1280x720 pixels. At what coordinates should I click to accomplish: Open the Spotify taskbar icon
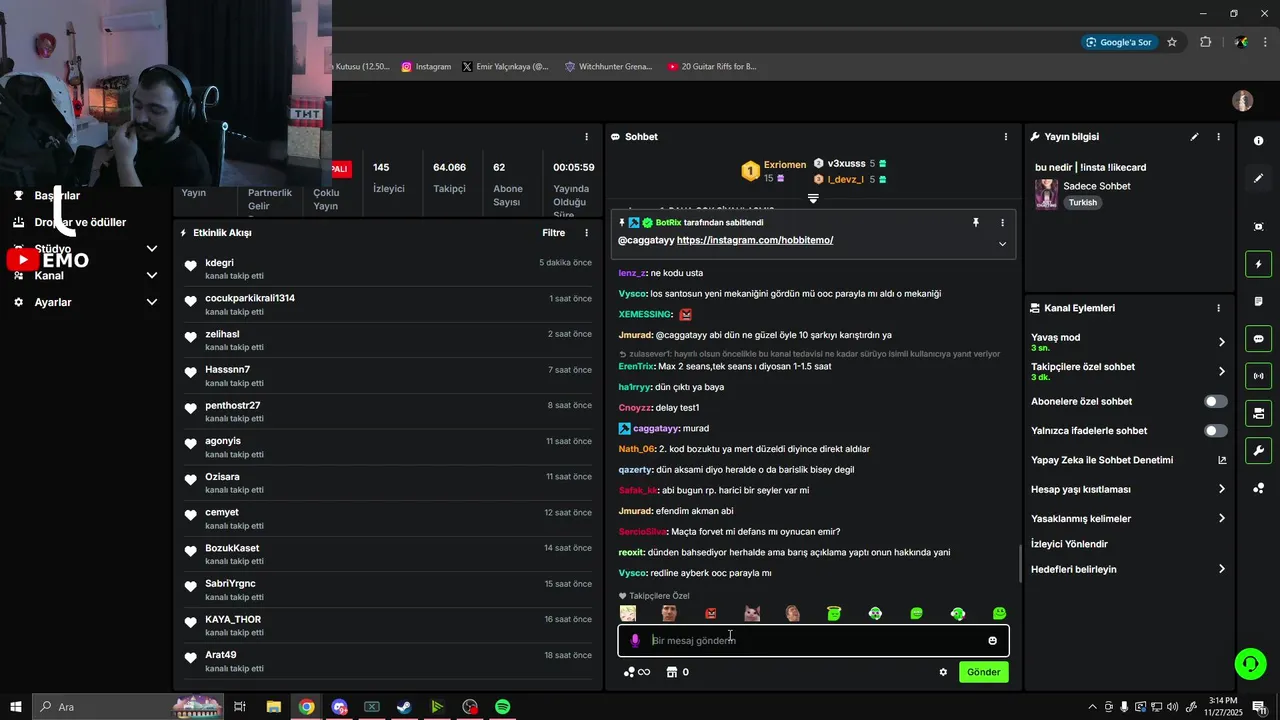(x=503, y=707)
